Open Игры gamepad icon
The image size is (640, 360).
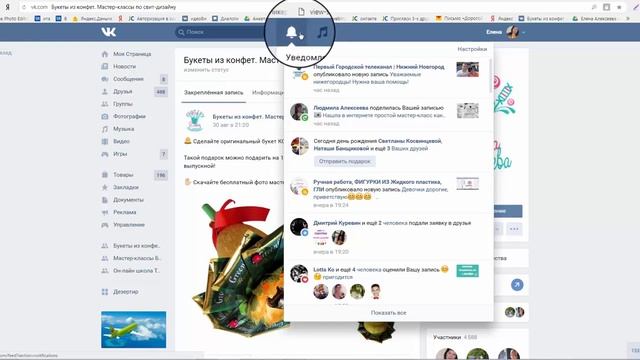[x=105, y=154]
